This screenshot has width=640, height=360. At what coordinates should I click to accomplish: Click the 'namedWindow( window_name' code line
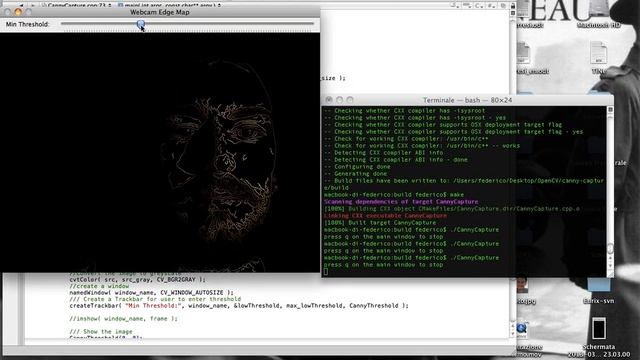151,293
